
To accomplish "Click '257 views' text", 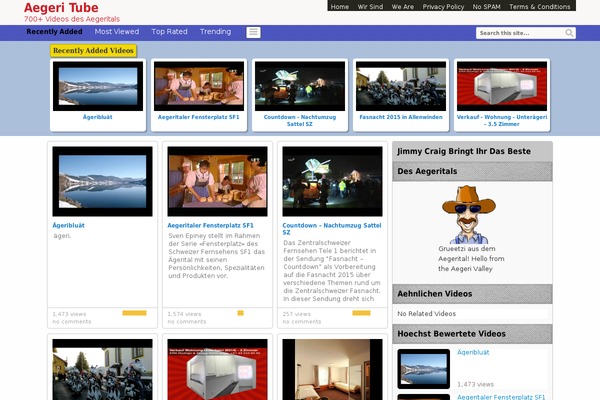I will coord(297,314).
